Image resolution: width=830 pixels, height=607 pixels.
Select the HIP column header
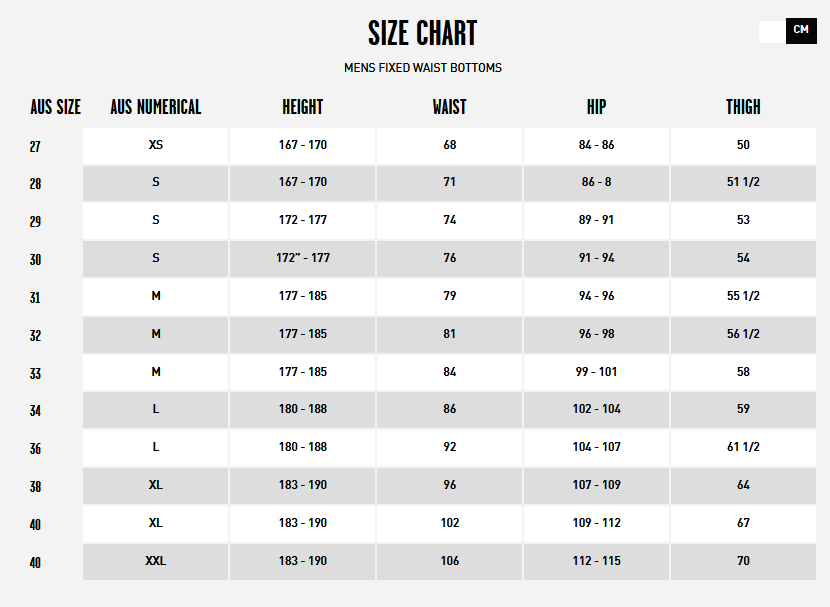click(596, 107)
